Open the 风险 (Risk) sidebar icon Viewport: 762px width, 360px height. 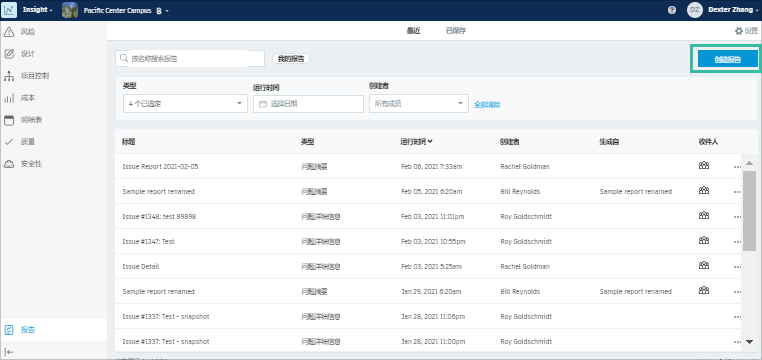coord(9,32)
